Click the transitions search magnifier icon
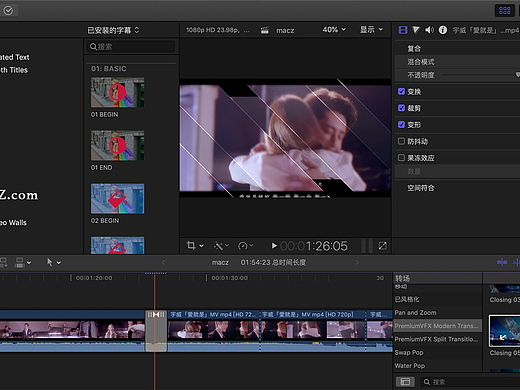This screenshot has width=520, height=390. [x=427, y=382]
